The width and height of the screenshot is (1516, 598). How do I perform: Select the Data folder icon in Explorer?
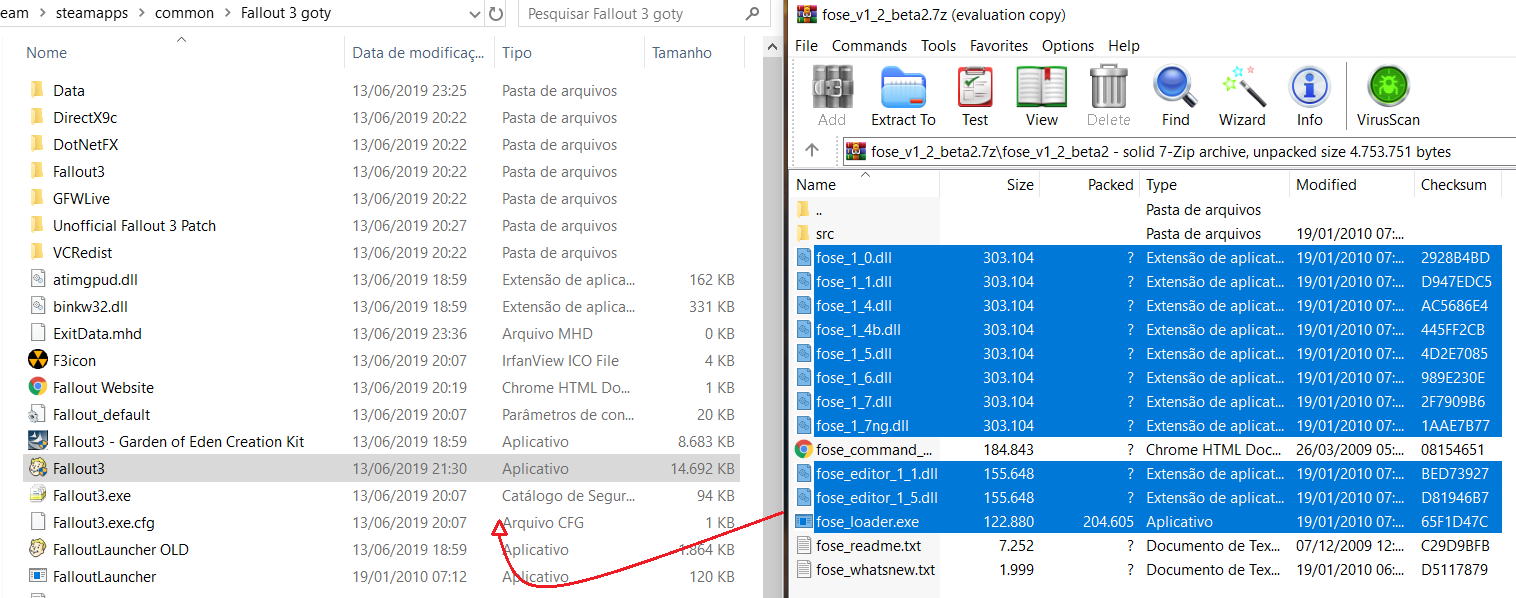38,90
